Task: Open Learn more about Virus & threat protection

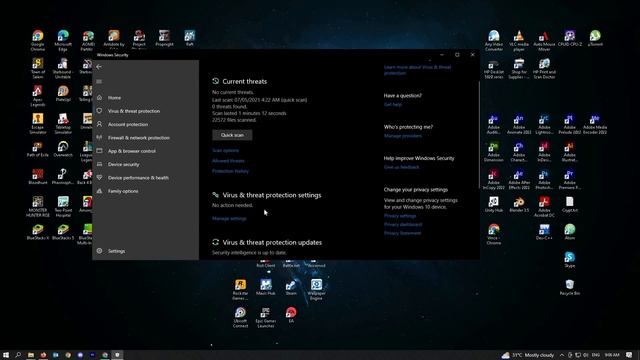Action: pos(417,70)
